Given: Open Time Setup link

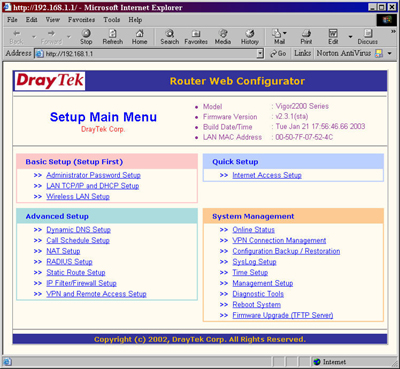Looking at the screenshot, I should point(250,272).
